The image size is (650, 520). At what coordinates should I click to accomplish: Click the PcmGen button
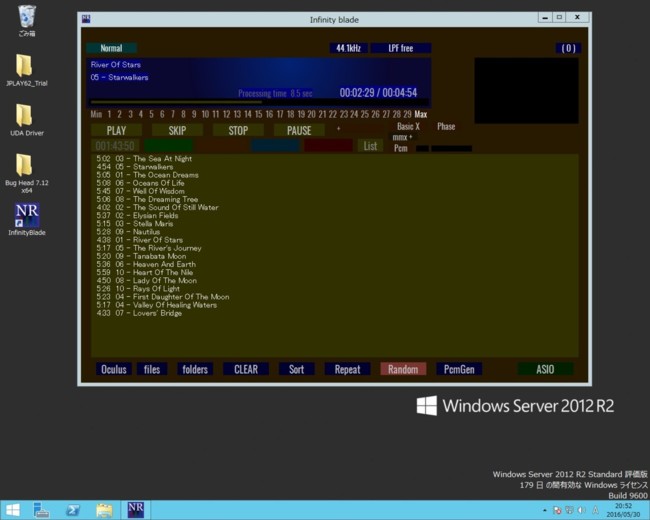459,369
